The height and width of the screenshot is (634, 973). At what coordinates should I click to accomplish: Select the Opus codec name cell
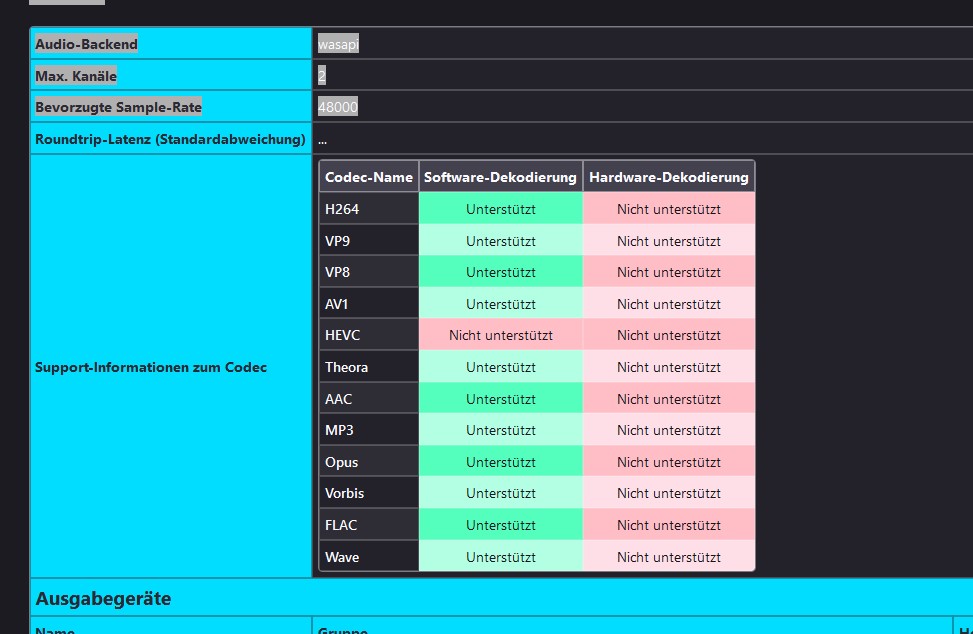click(x=369, y=462)
